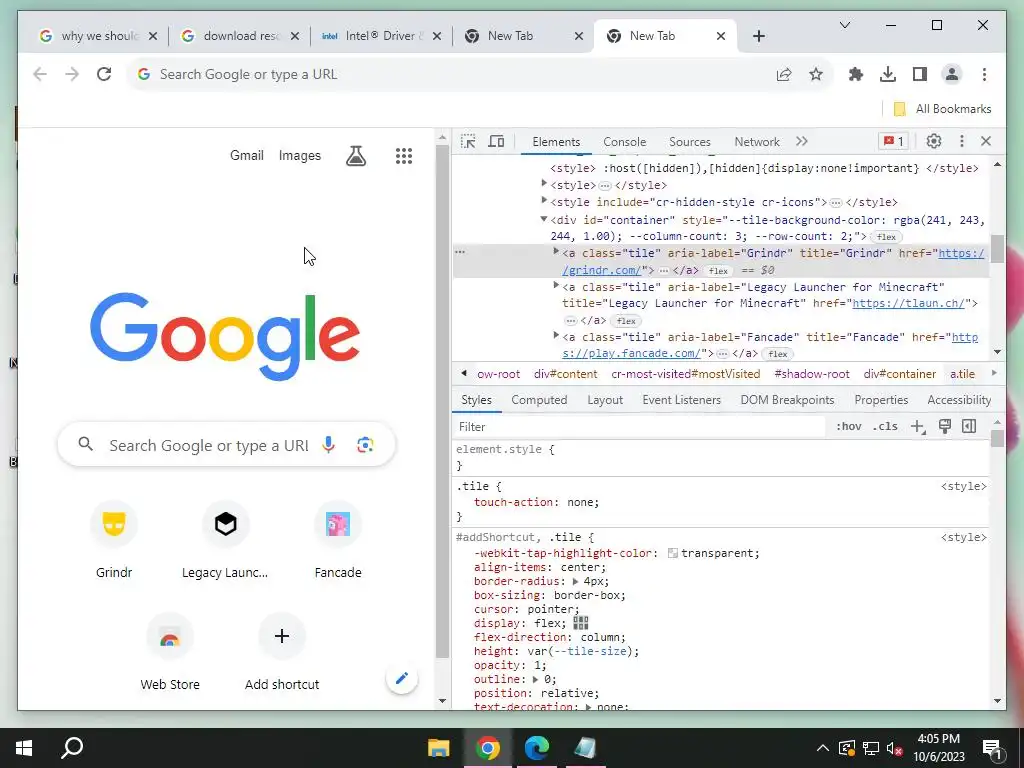Expand the outline 0 shorthand
Image resolution: width=1024 pixels, height=768 pixels.
coord(536,679)
